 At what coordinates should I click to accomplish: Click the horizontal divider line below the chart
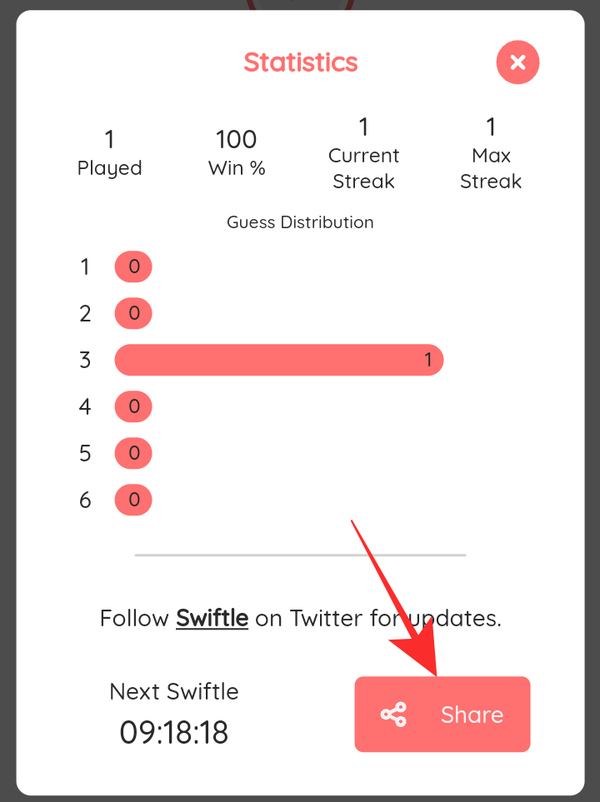click(x=300, y=554)
